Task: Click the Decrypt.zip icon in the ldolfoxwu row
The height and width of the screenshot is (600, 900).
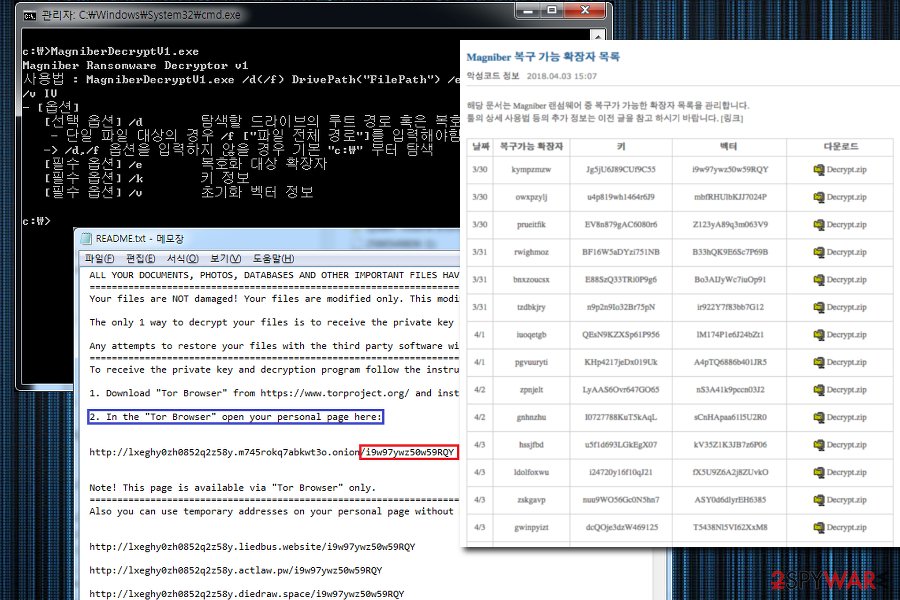Action: coord(819,473)
